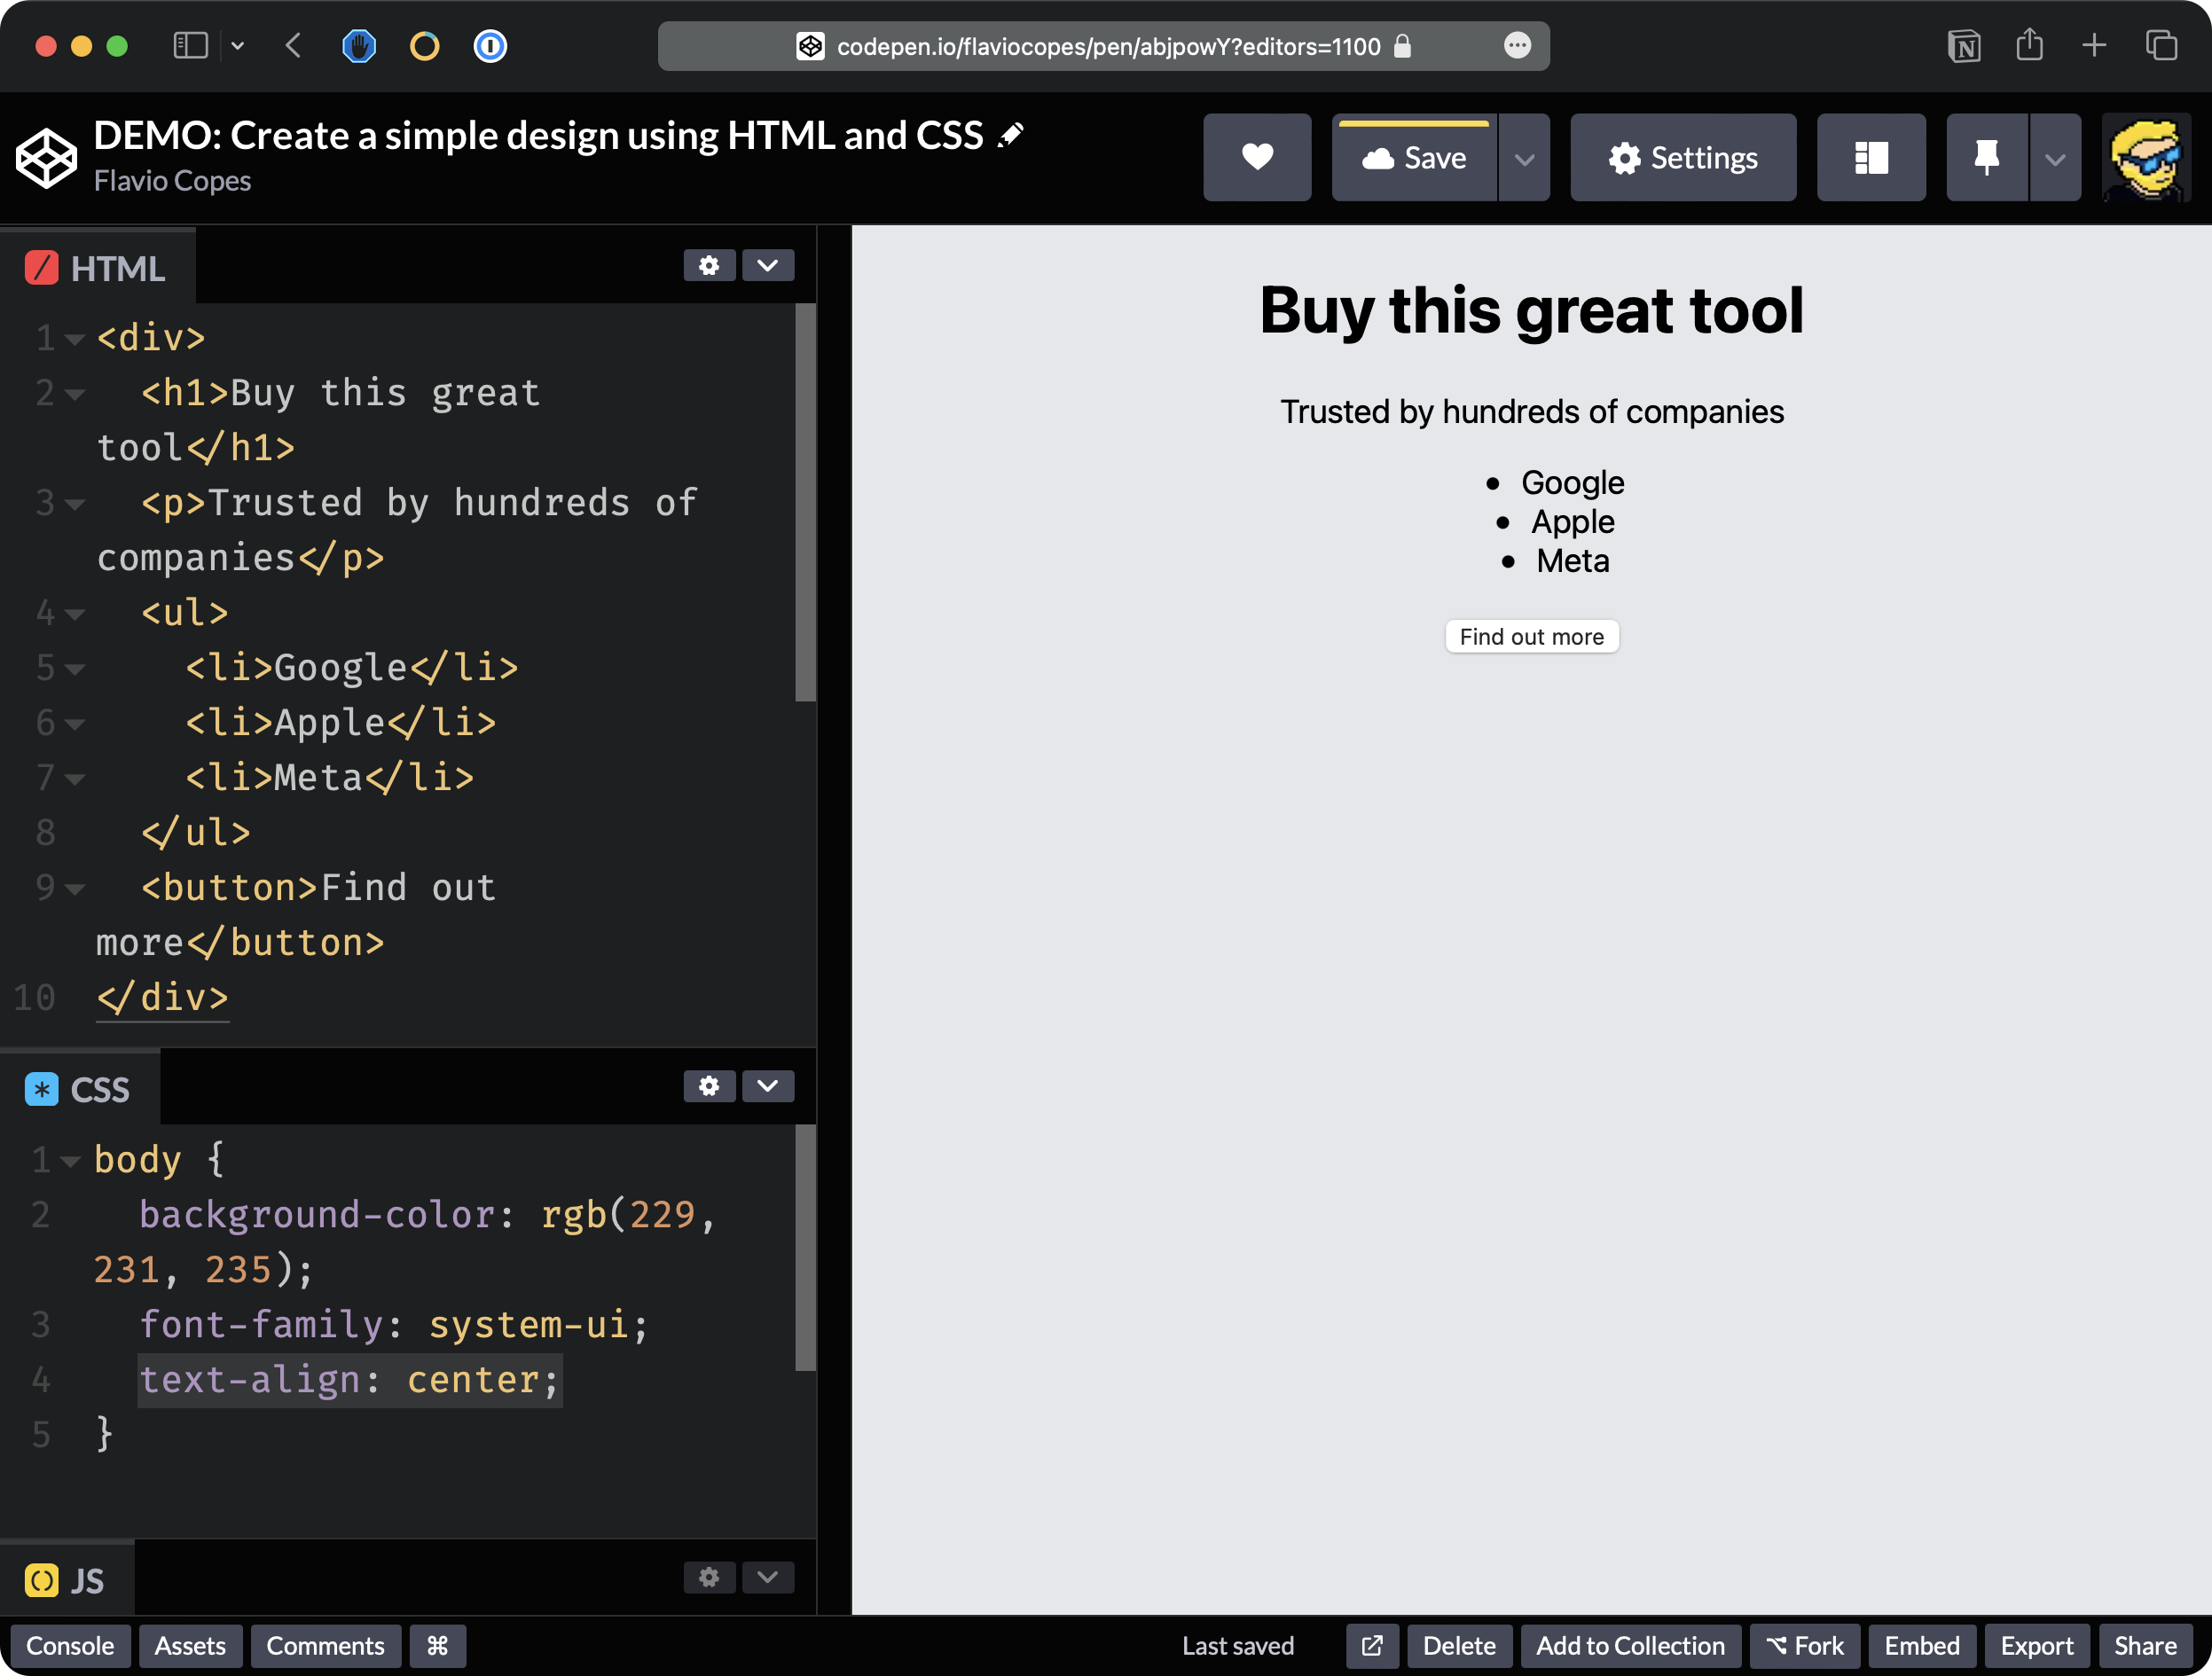Open the change view layout icon
2212x1676 pixels.
click(x=1870, y=158)
